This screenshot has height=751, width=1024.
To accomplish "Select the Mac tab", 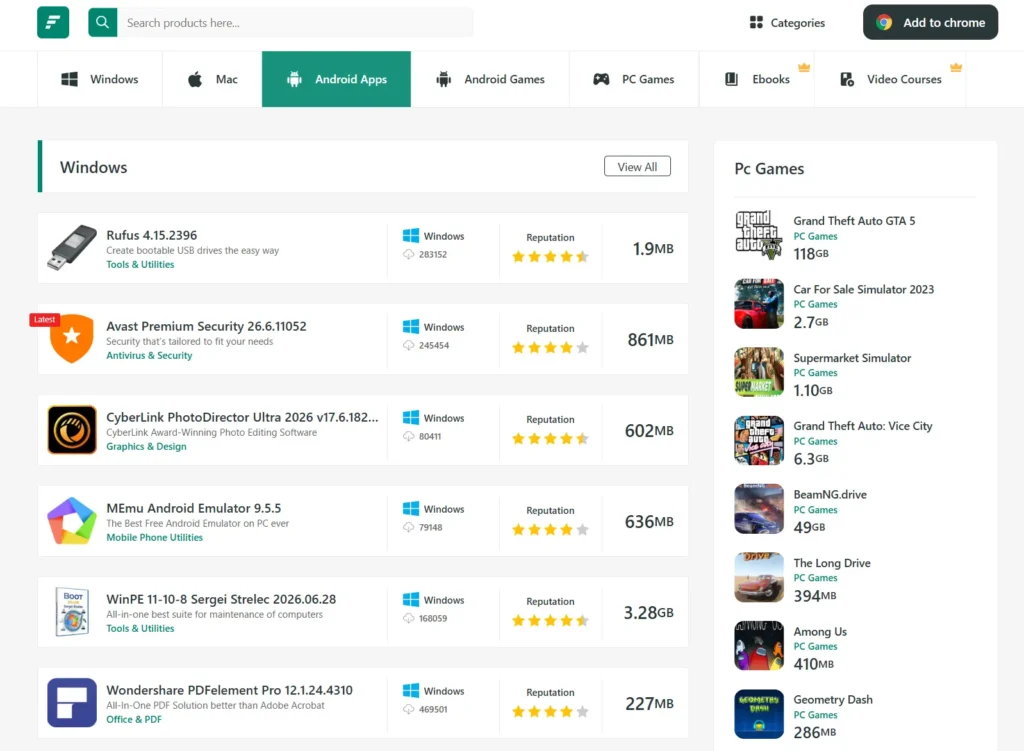I will coord(212,79).
